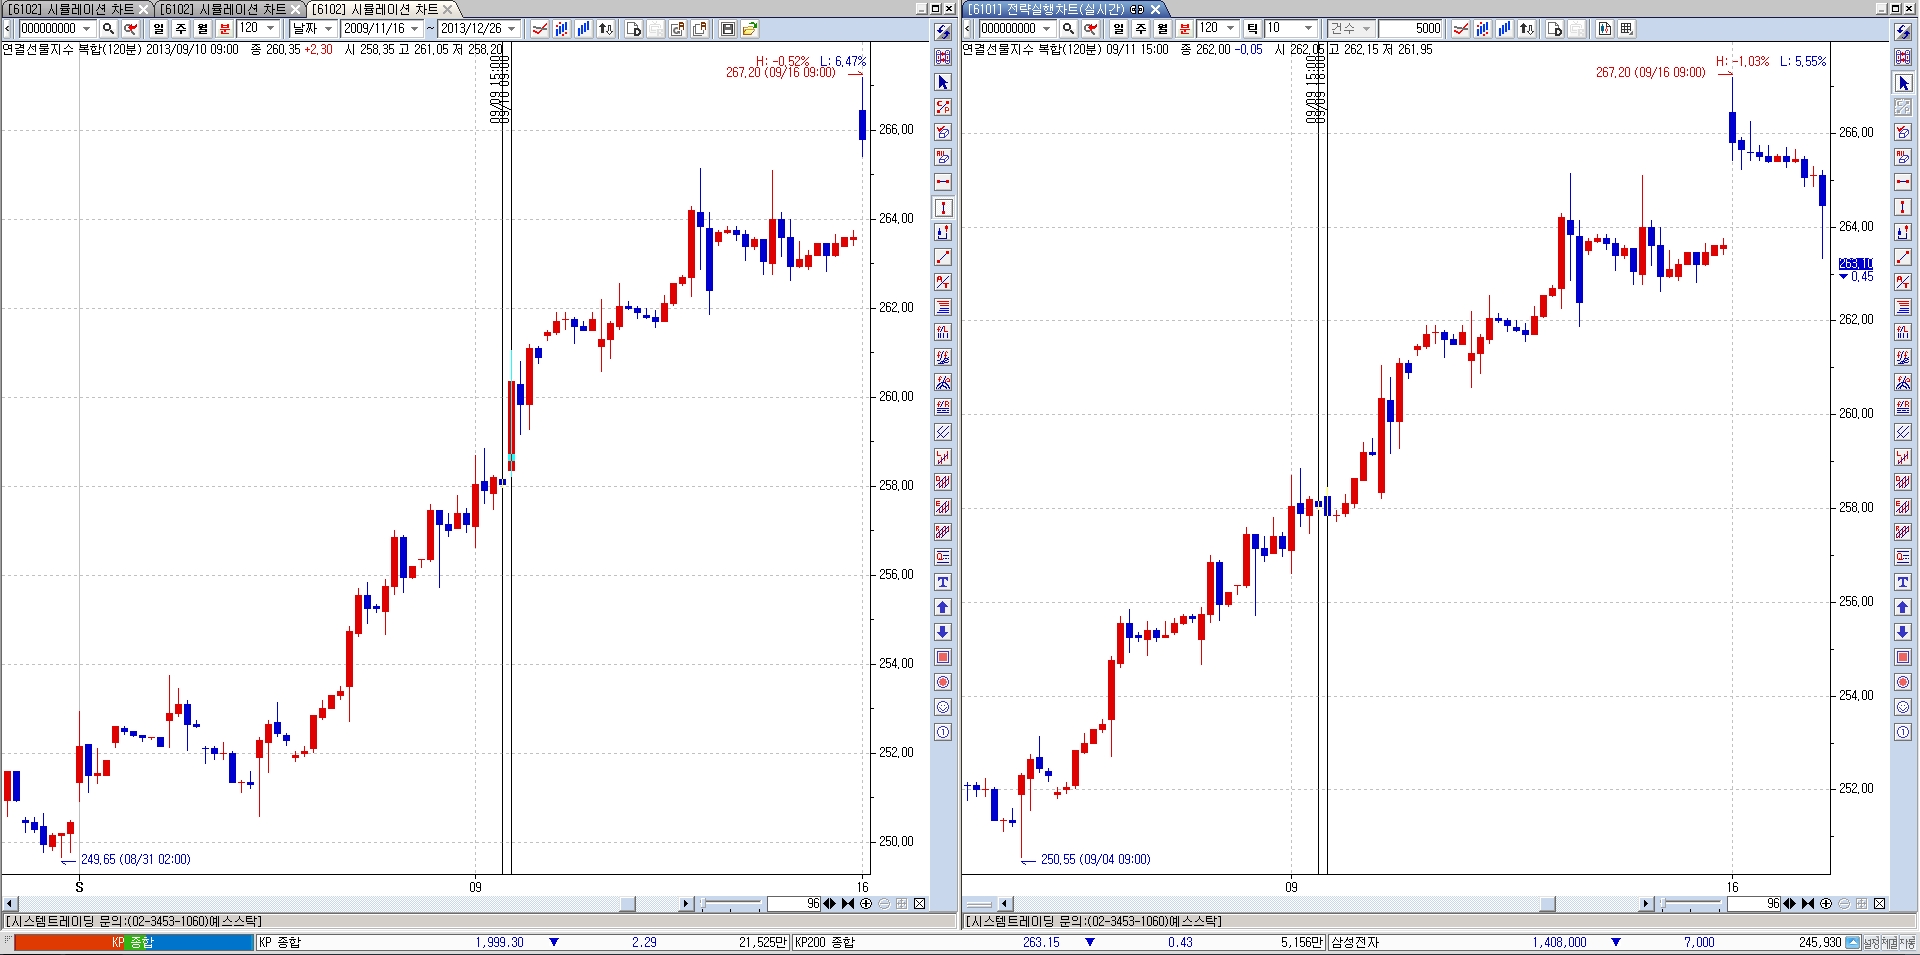Toggle the 틱 (tick) period in the strategy chart
The width and height of the screenshot is (1920, 955).
(1252, 29)
